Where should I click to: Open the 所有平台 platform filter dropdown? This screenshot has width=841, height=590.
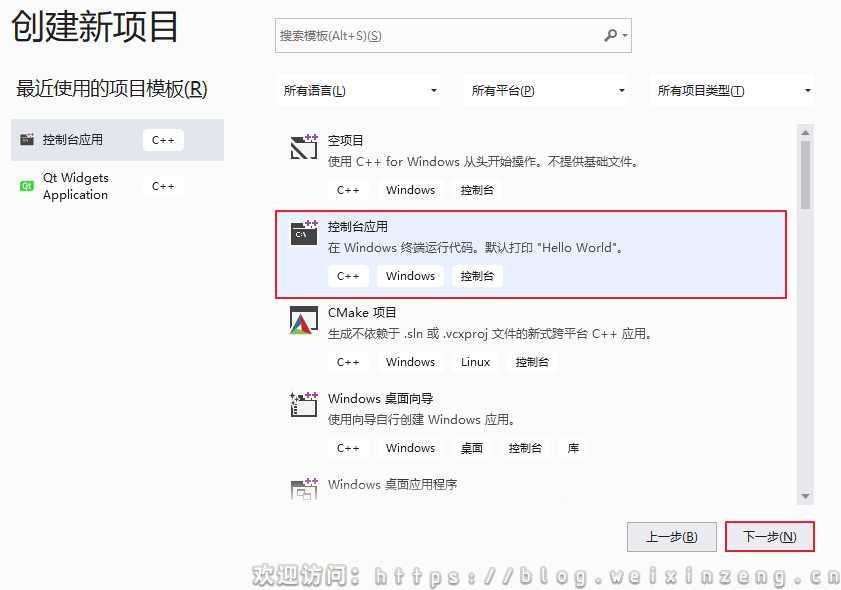pos(545,91)
